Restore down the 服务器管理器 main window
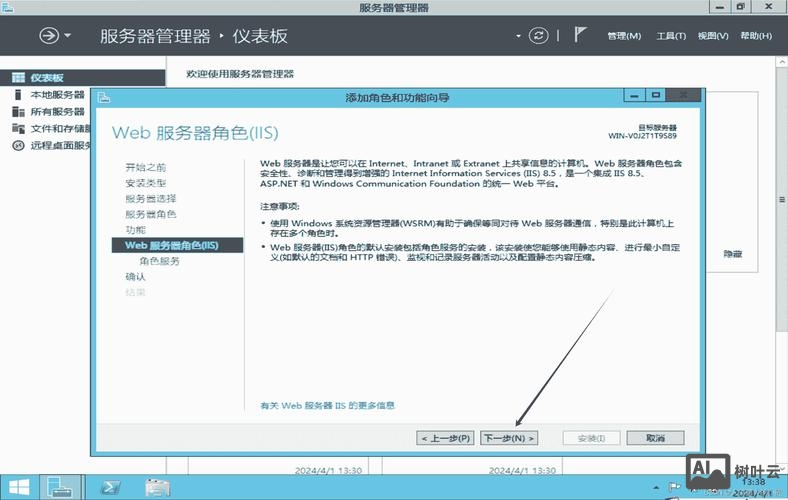 coord(740,7)
